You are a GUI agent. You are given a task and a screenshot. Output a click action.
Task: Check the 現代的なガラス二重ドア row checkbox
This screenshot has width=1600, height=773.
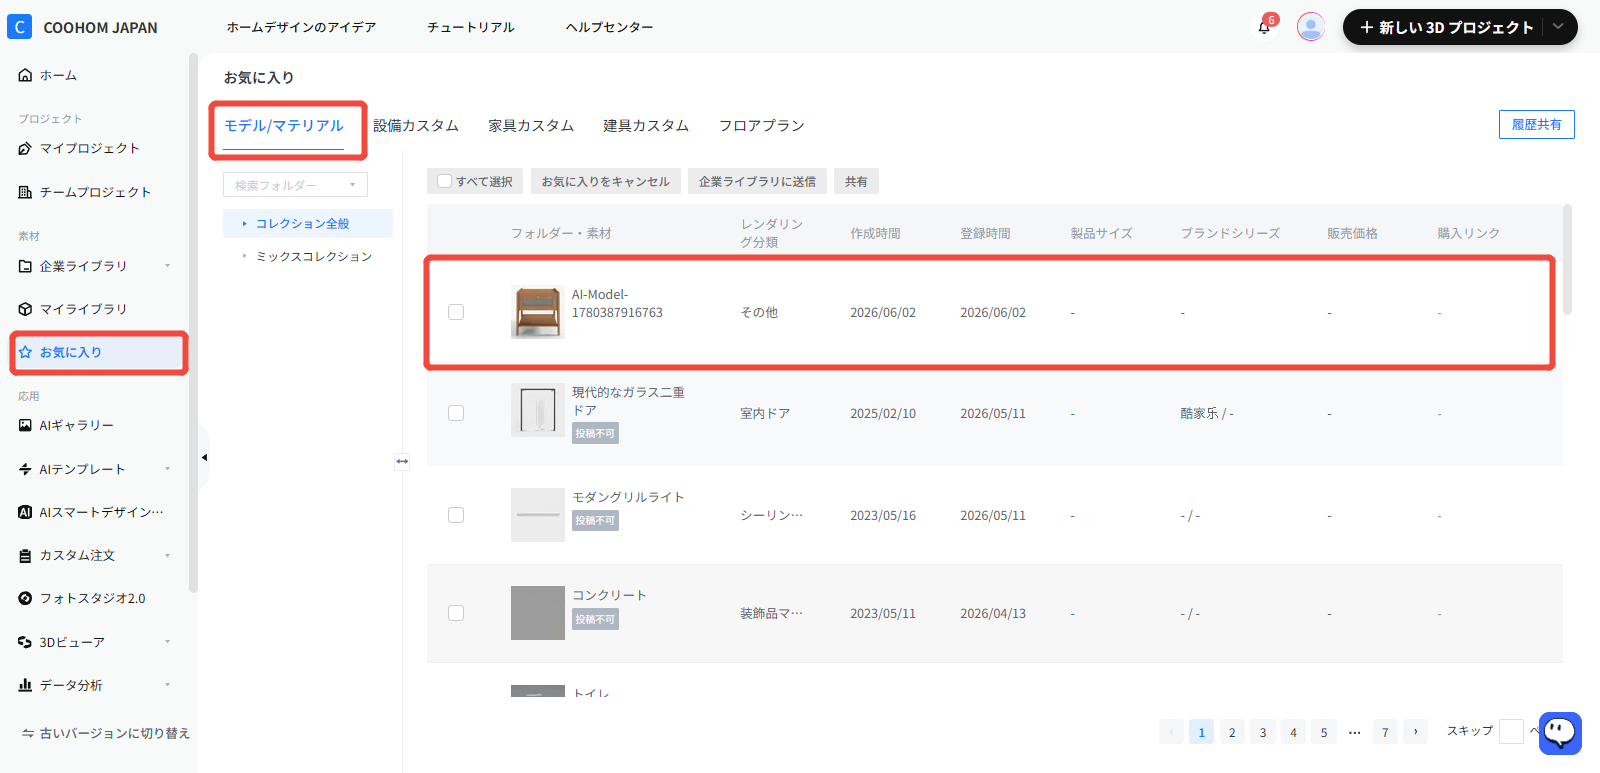456,413
